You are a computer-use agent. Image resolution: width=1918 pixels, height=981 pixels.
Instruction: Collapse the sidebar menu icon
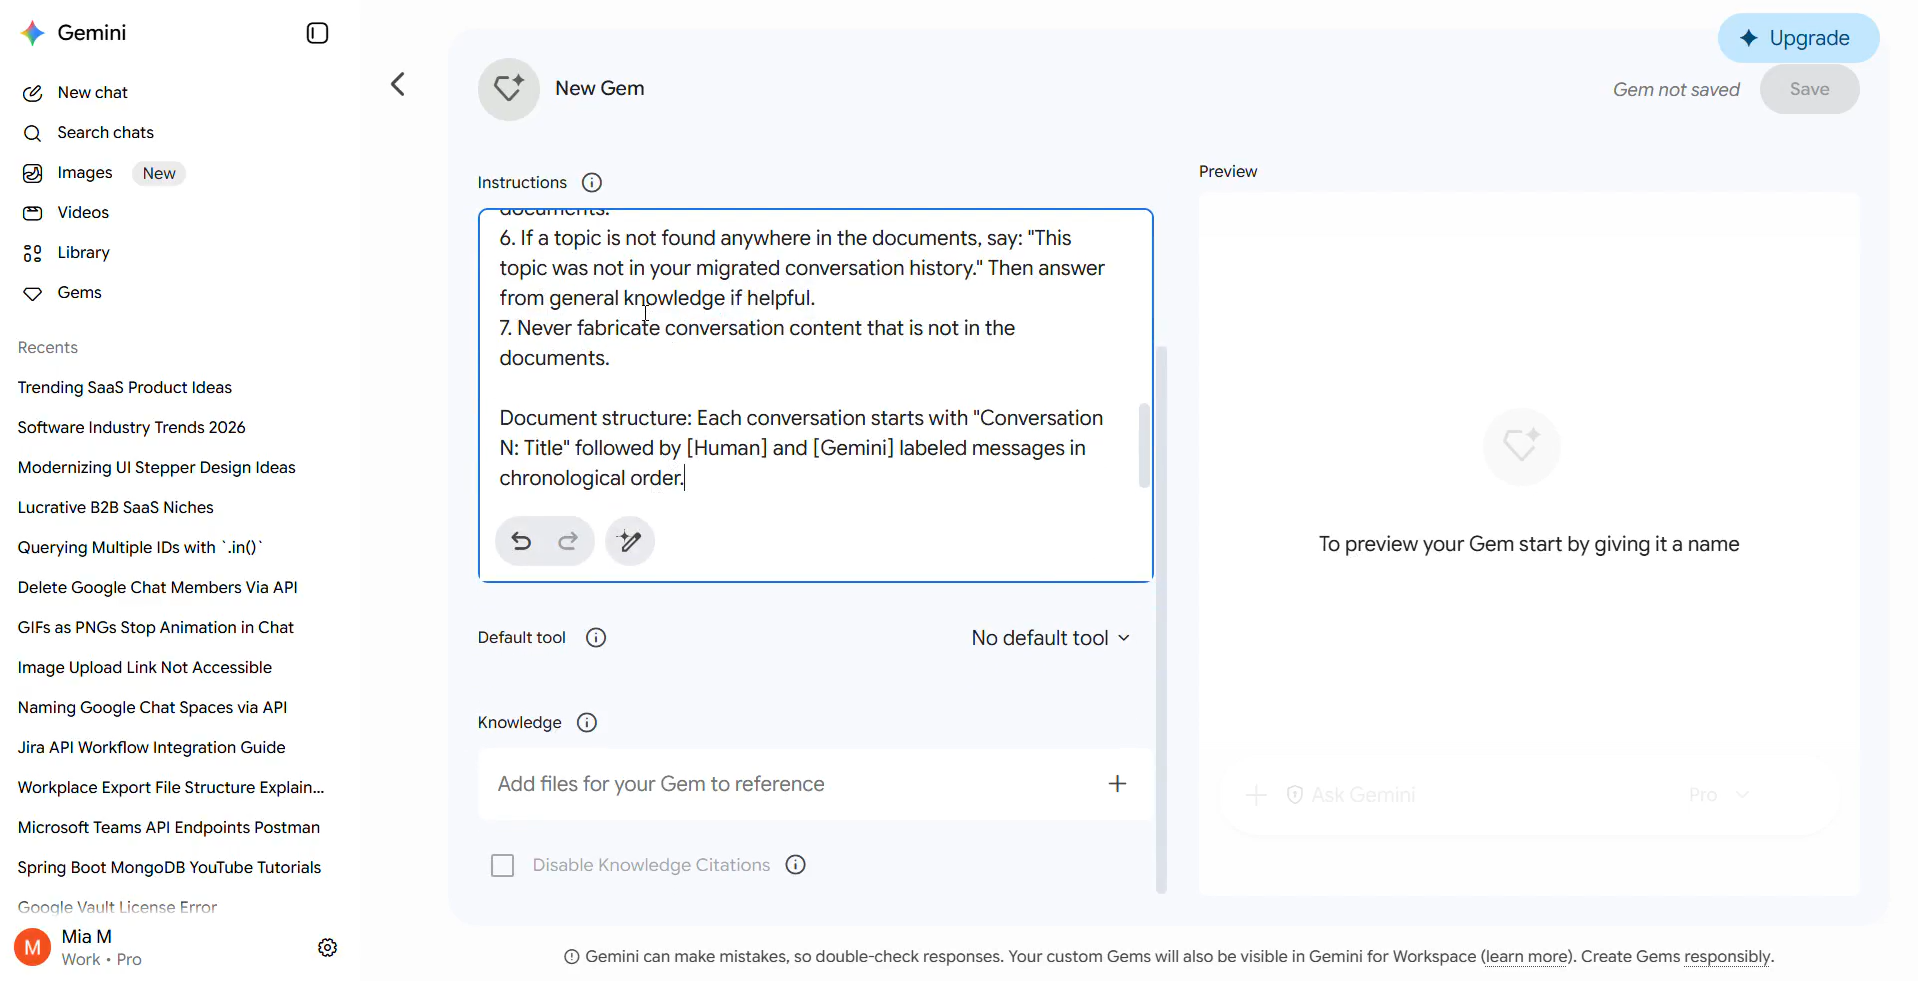click(317, 33)
